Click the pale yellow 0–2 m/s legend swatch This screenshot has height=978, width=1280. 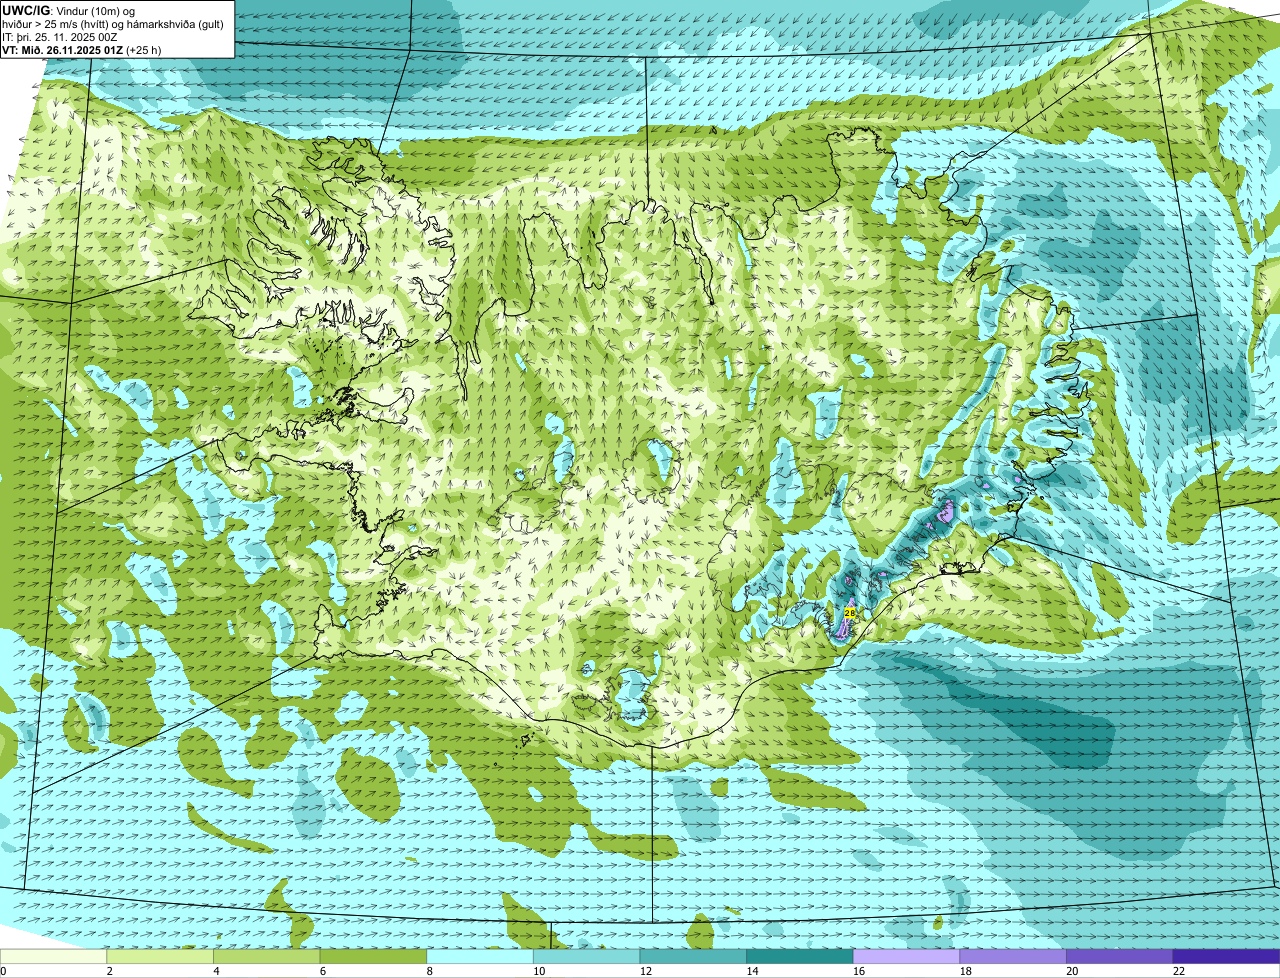point(53,956)
